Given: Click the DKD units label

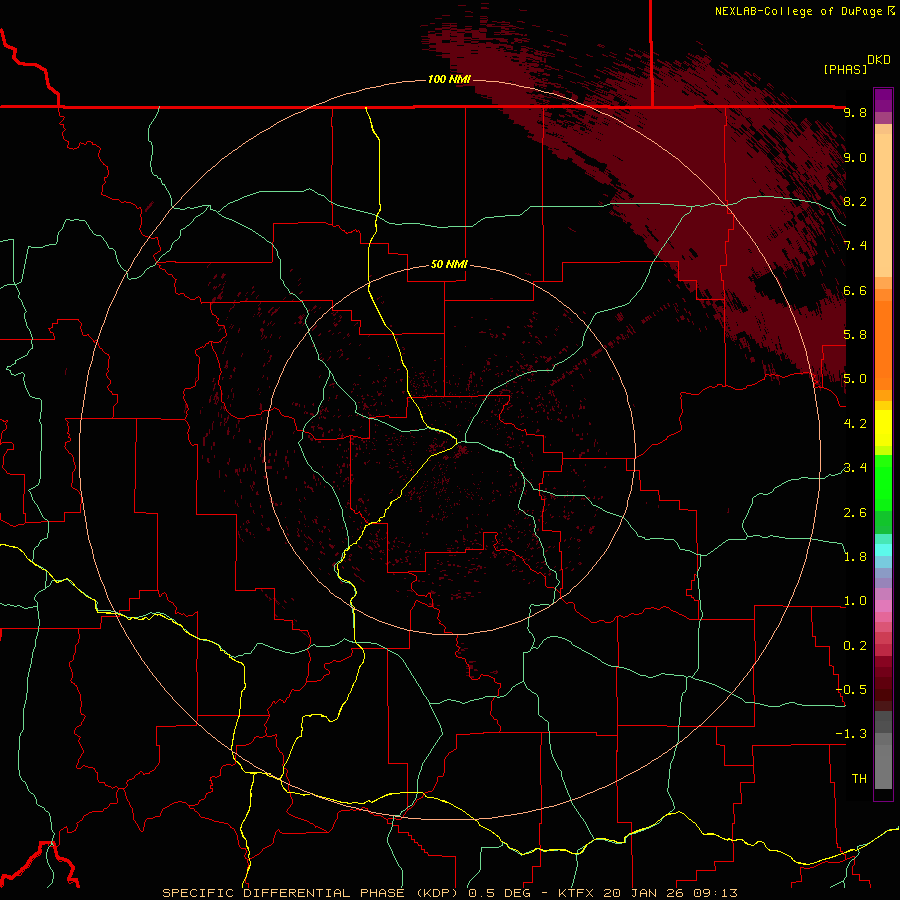Looking at the screenshot, I should pyautogui.click(x=879, y=60).
